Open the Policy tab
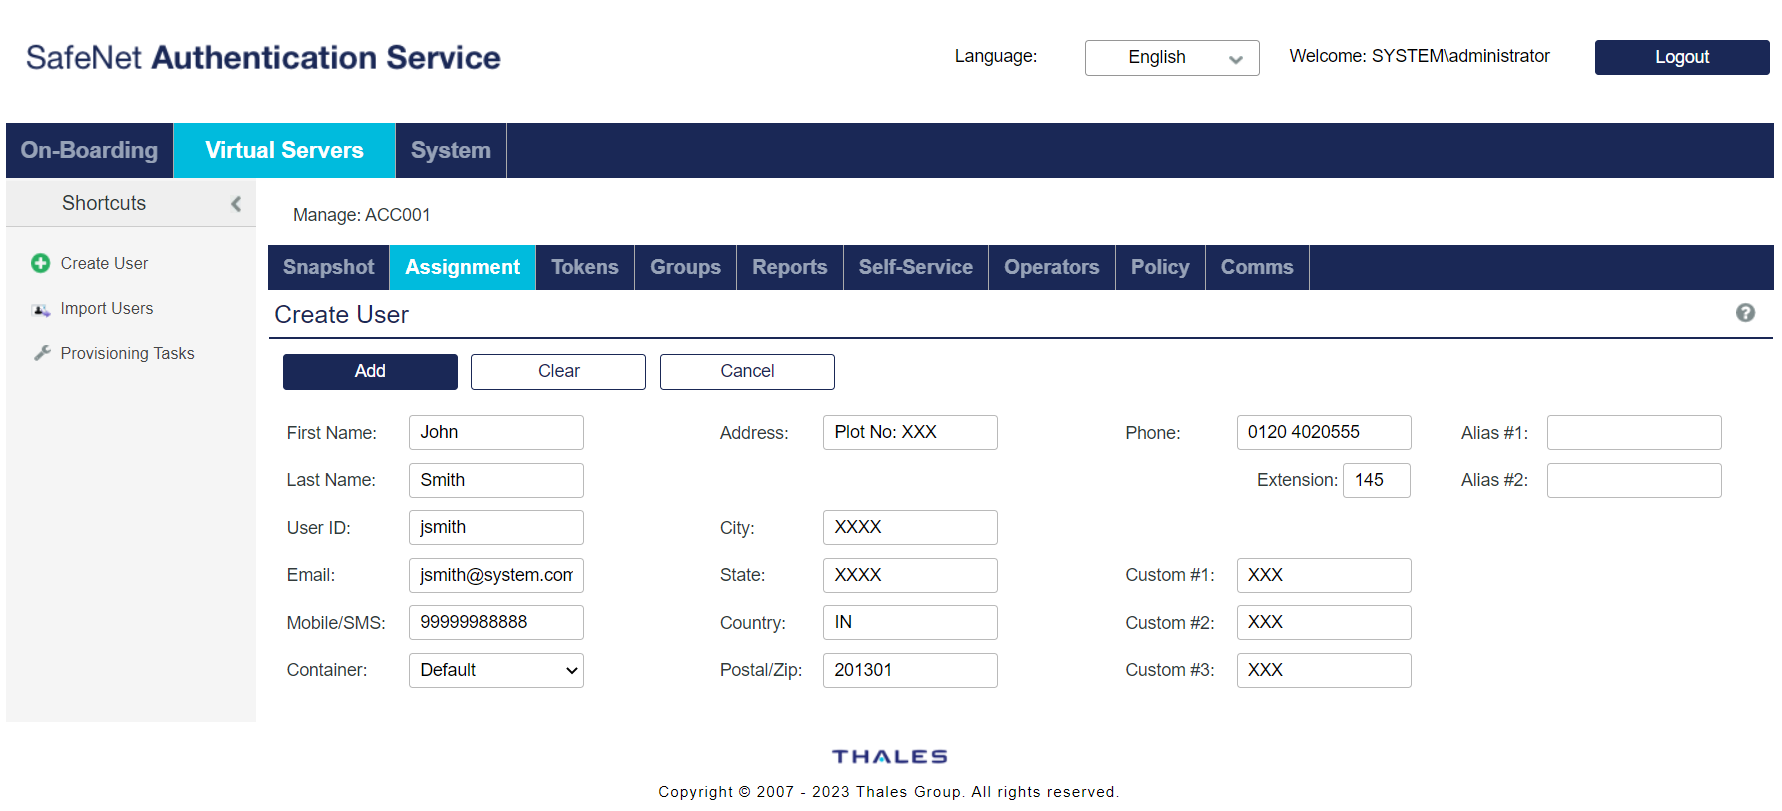The image size is (1782, 811). click(1159, 267)
